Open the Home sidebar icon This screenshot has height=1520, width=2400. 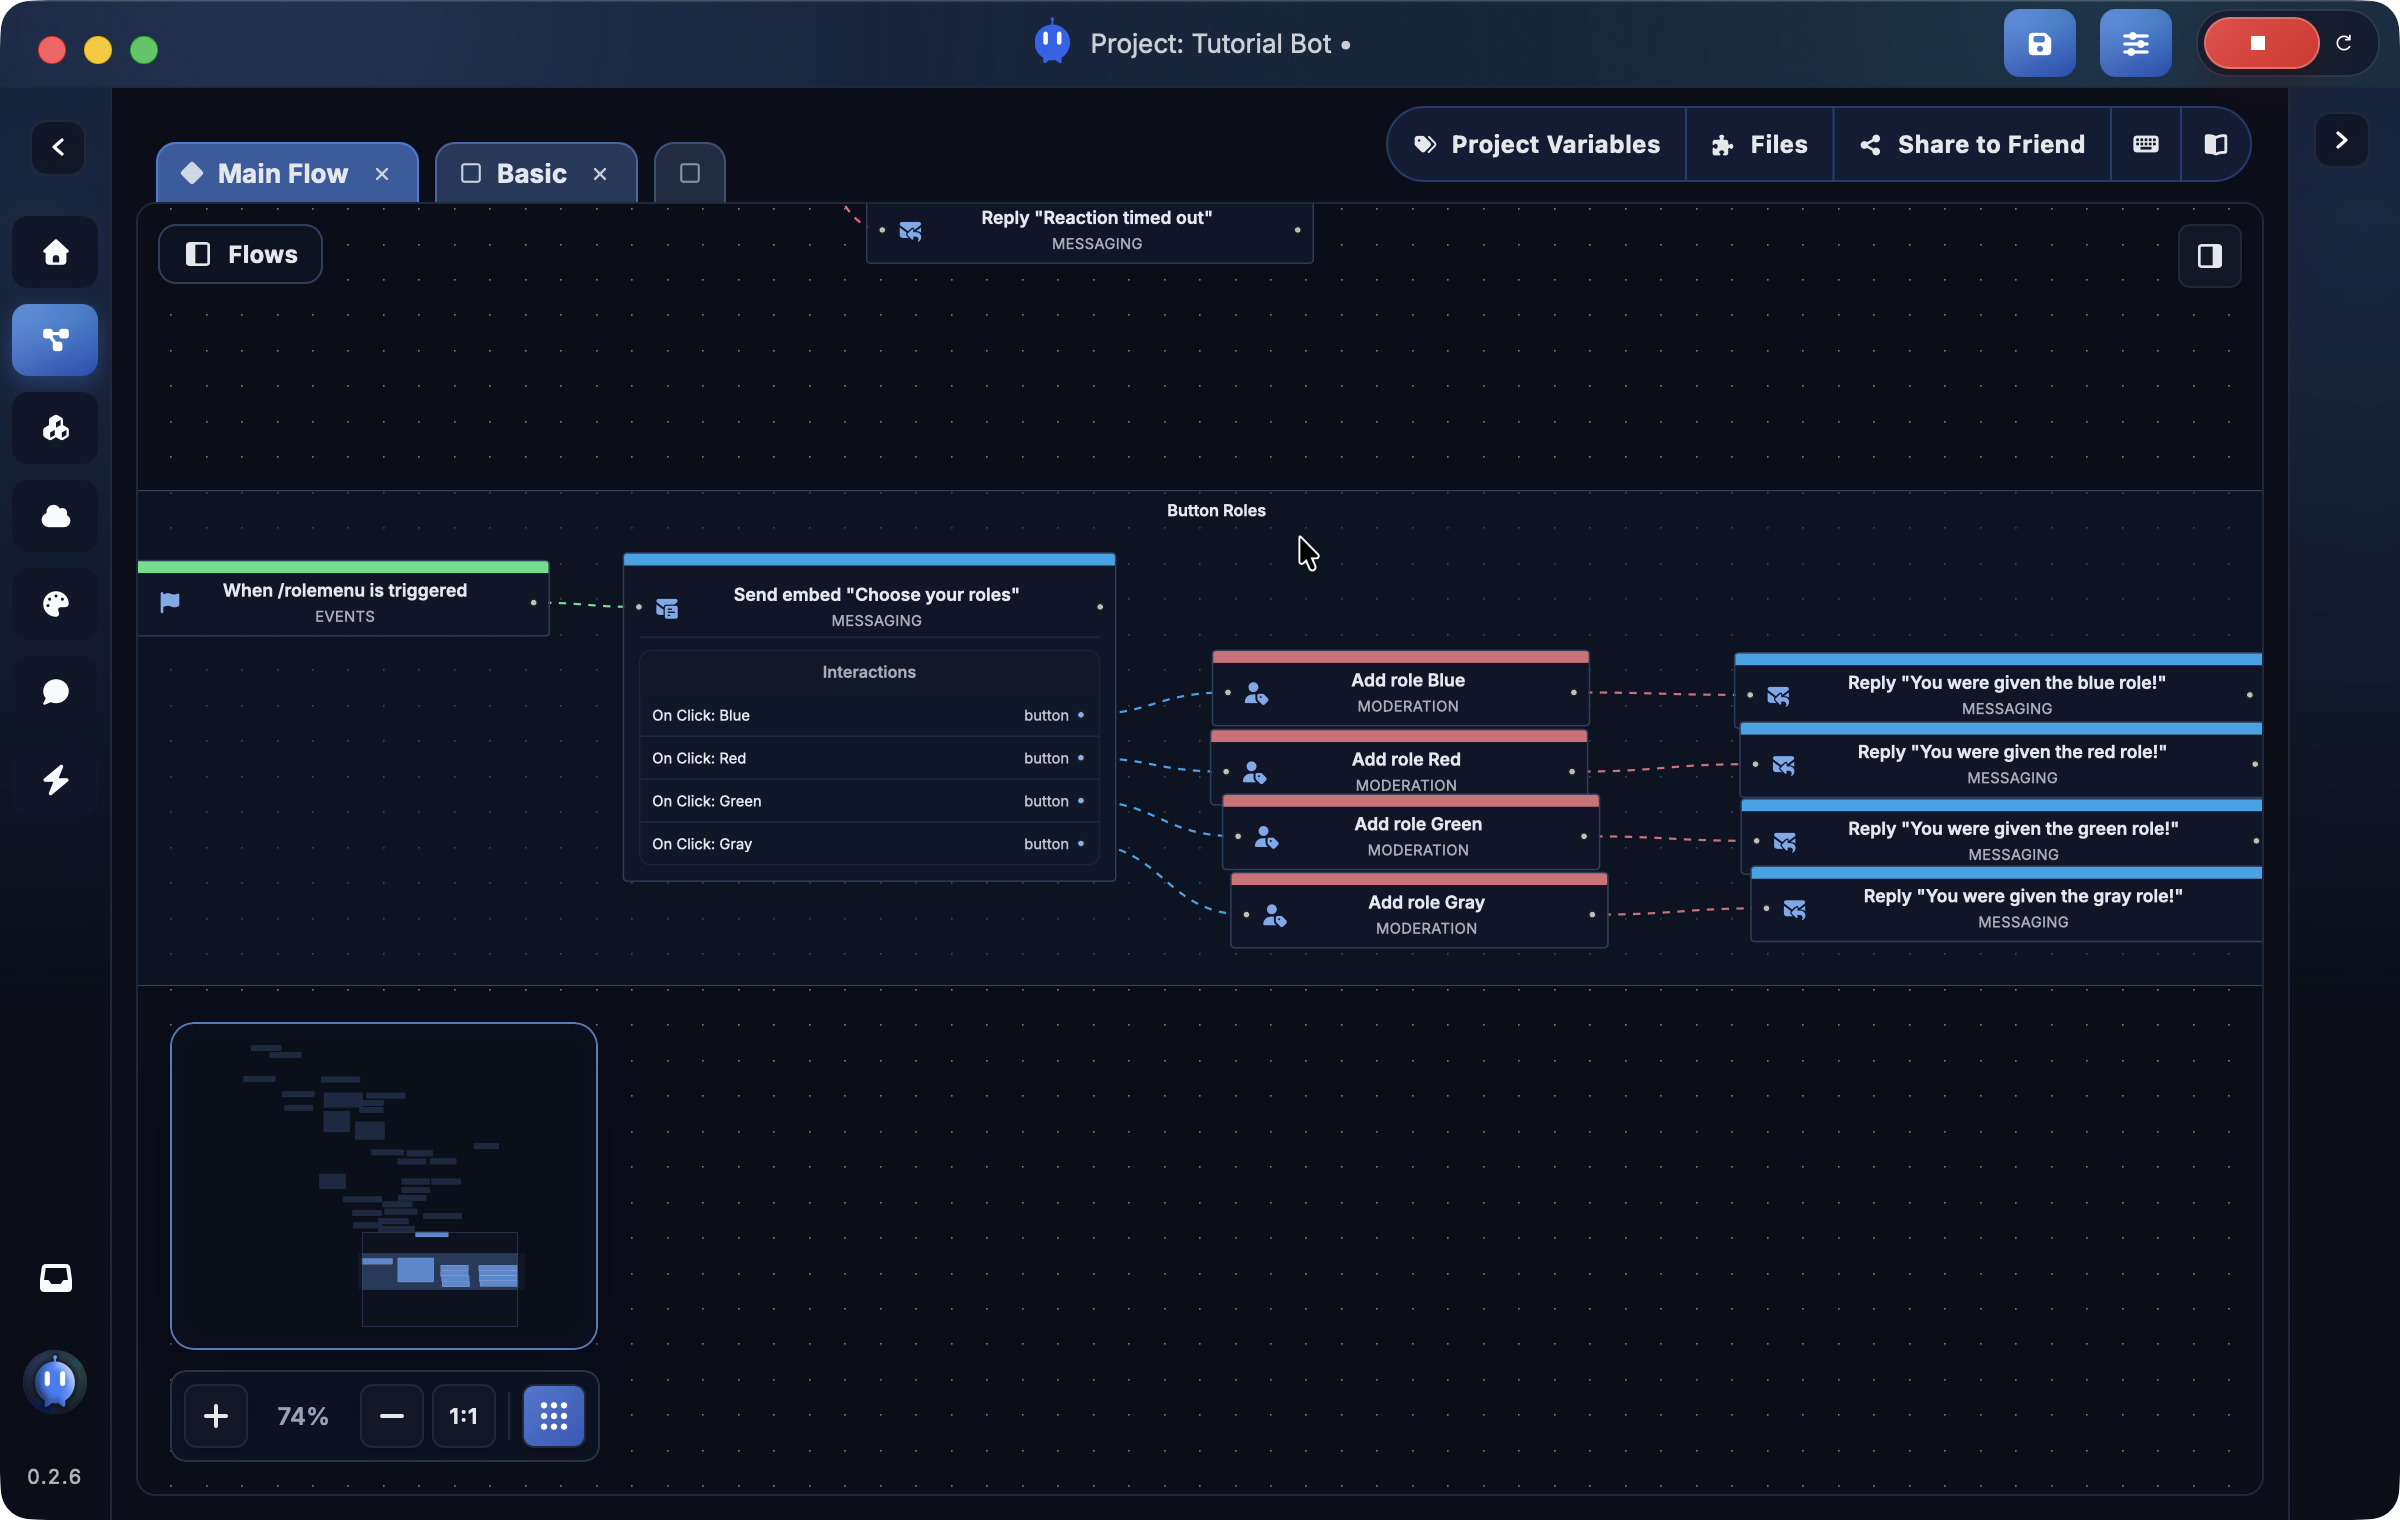pos(56,252)
